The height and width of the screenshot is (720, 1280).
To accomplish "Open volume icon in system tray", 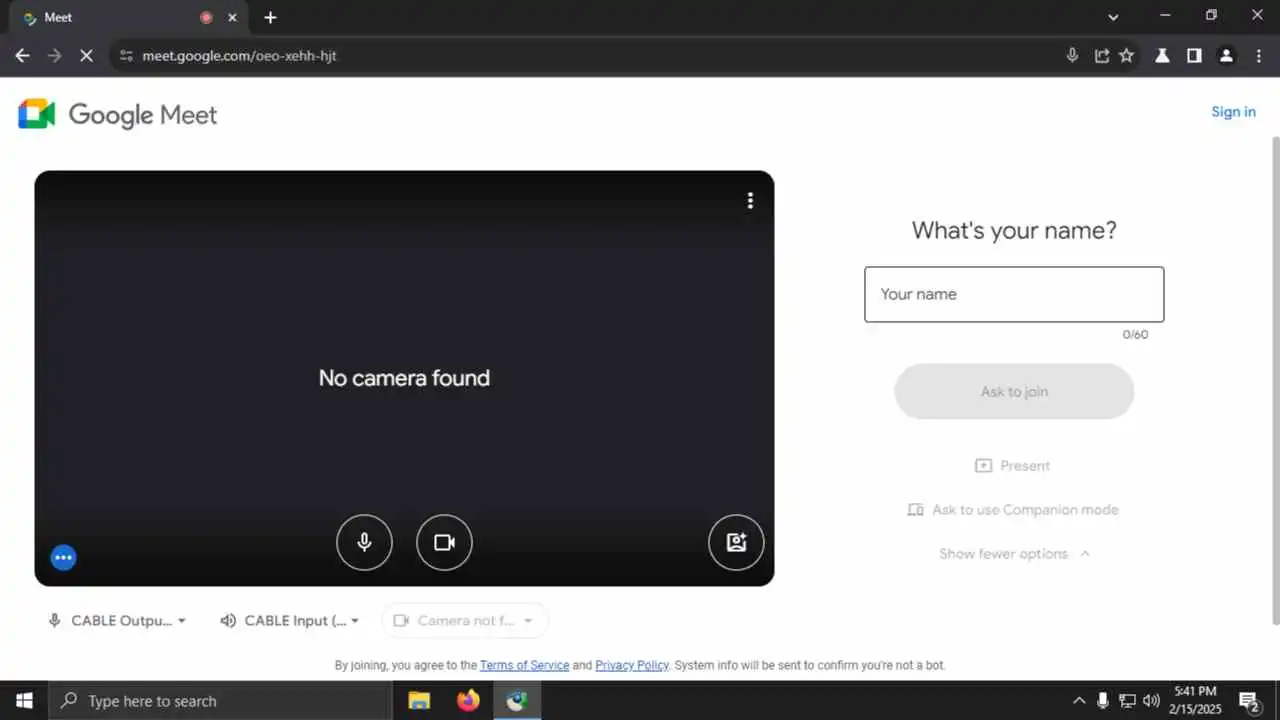I will pos(1151,701).
